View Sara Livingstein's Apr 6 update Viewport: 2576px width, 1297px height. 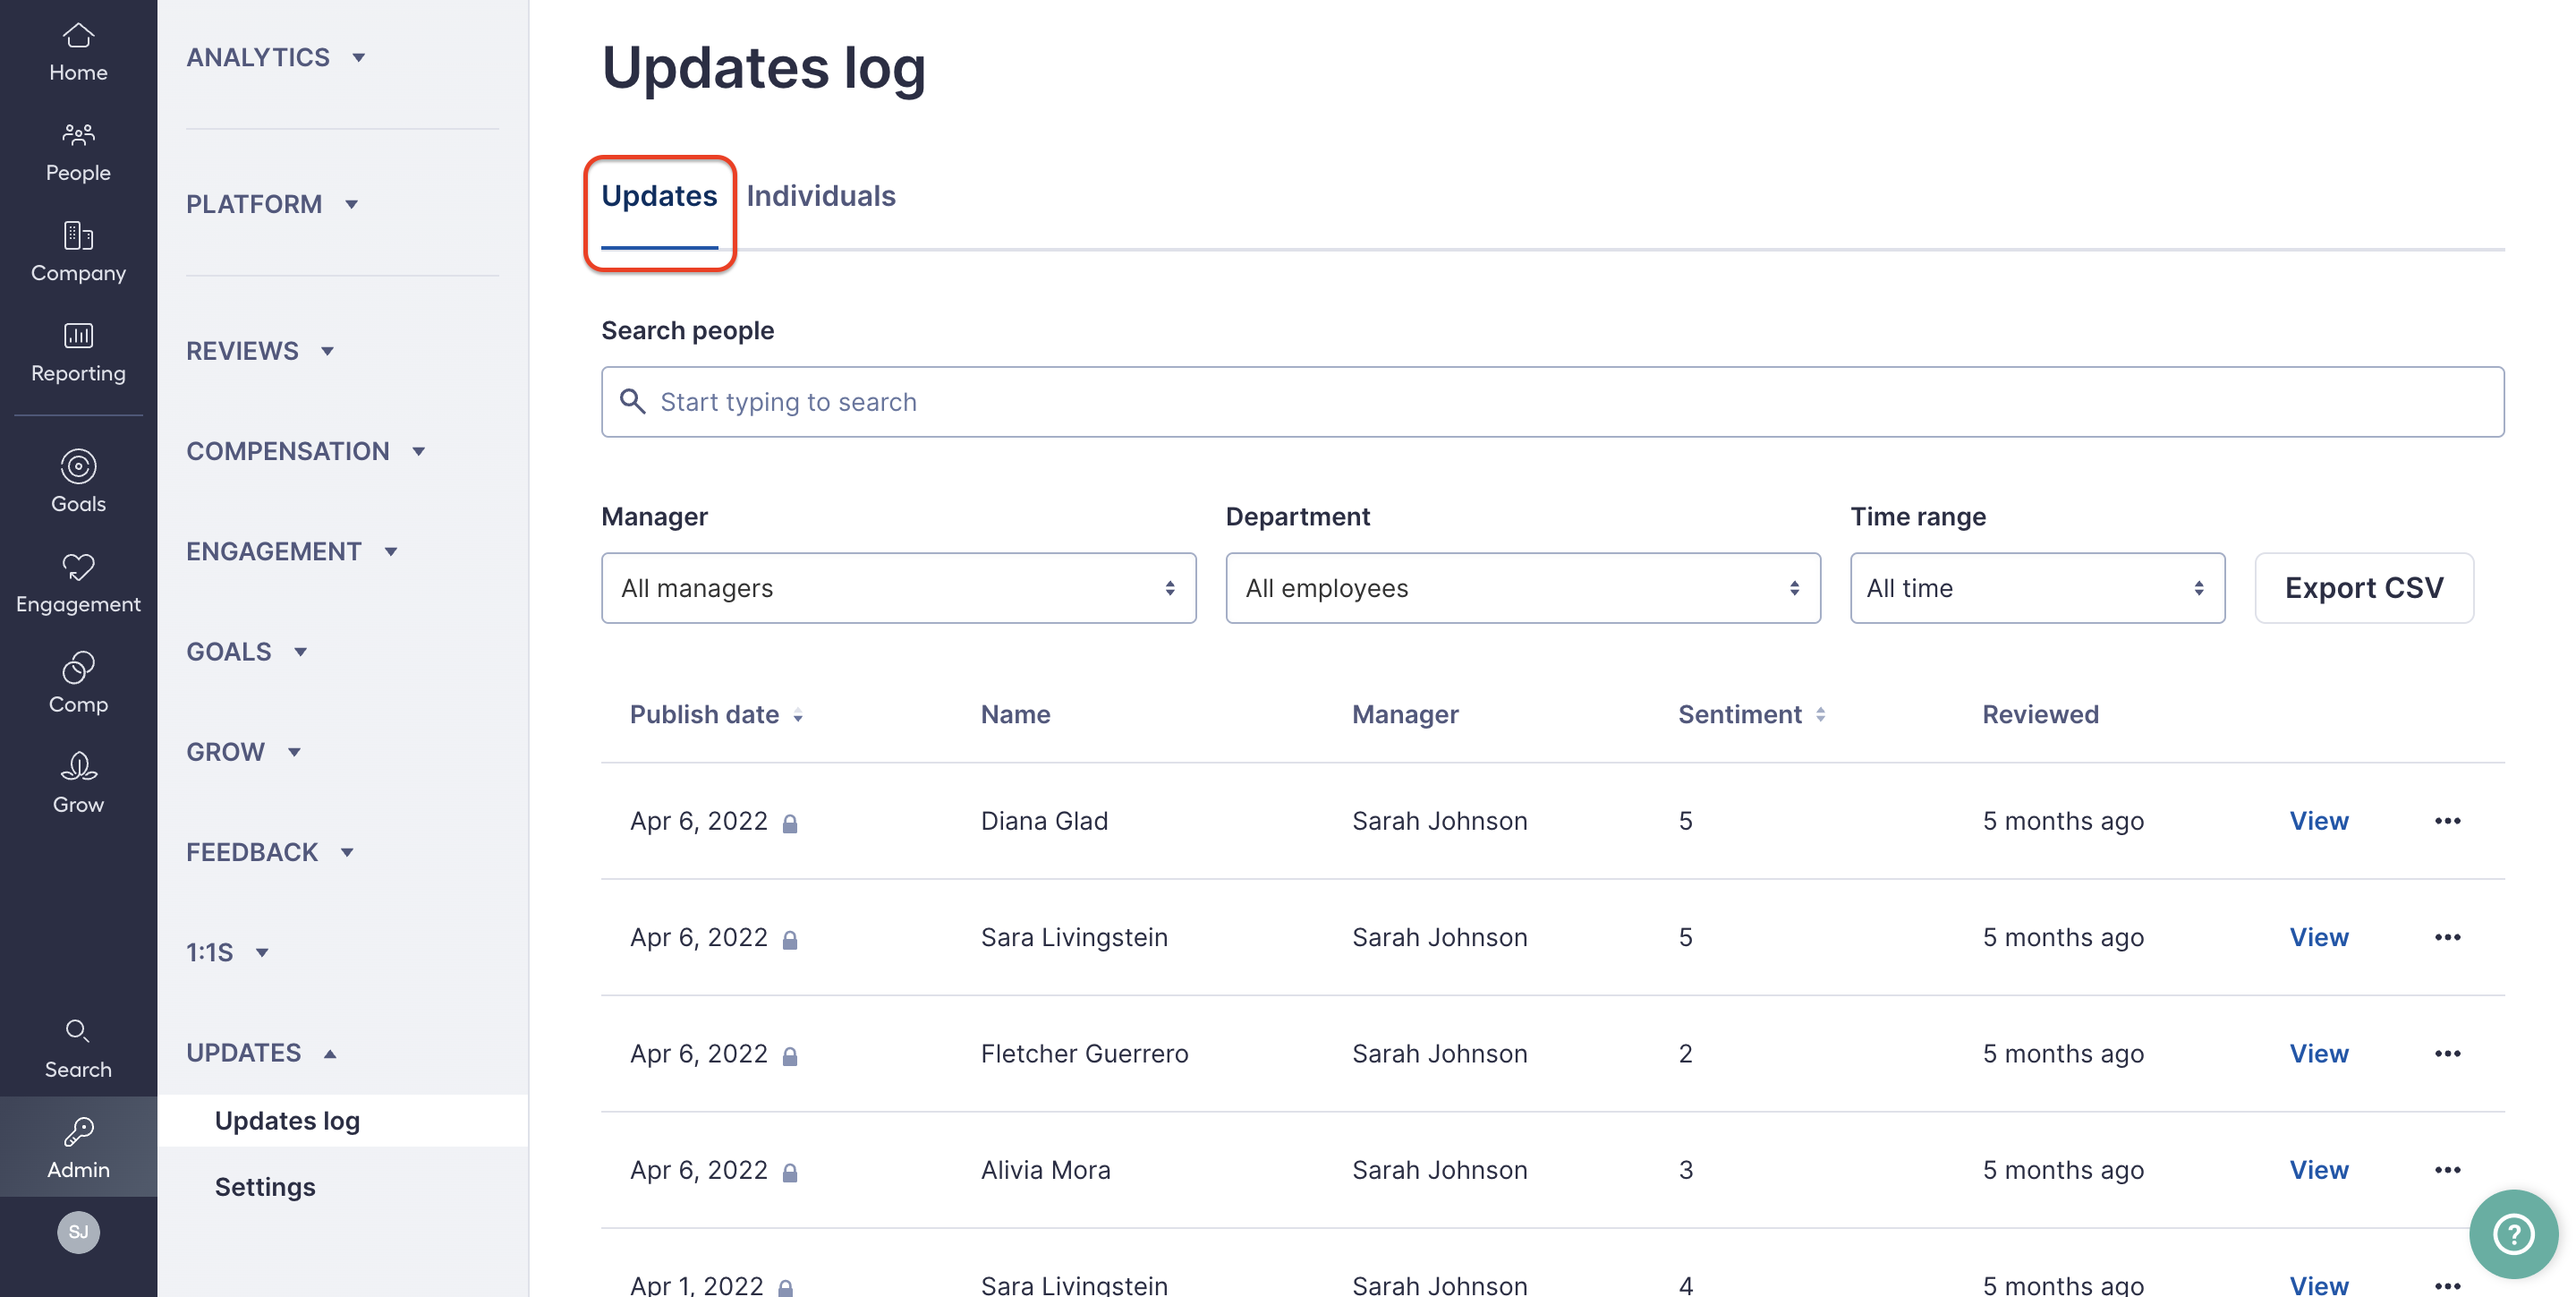point(2319,937)
